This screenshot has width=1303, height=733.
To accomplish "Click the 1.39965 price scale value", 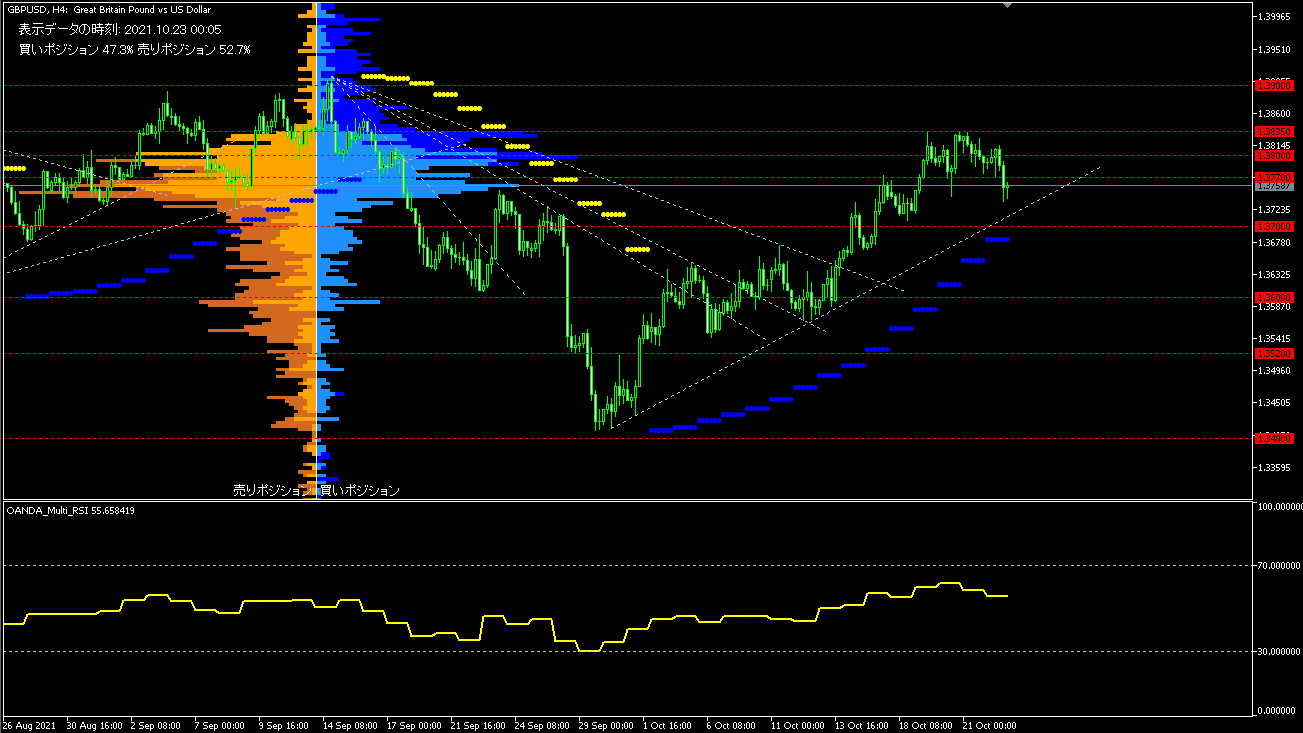I will 1274,16.
